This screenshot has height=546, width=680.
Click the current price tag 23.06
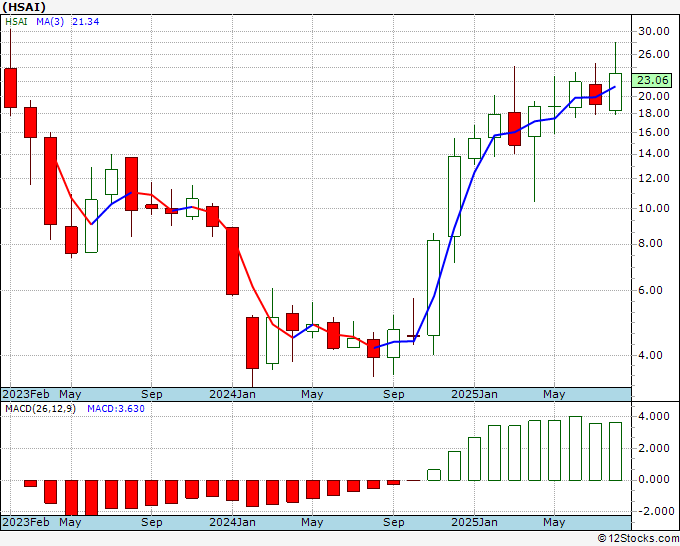652,80
